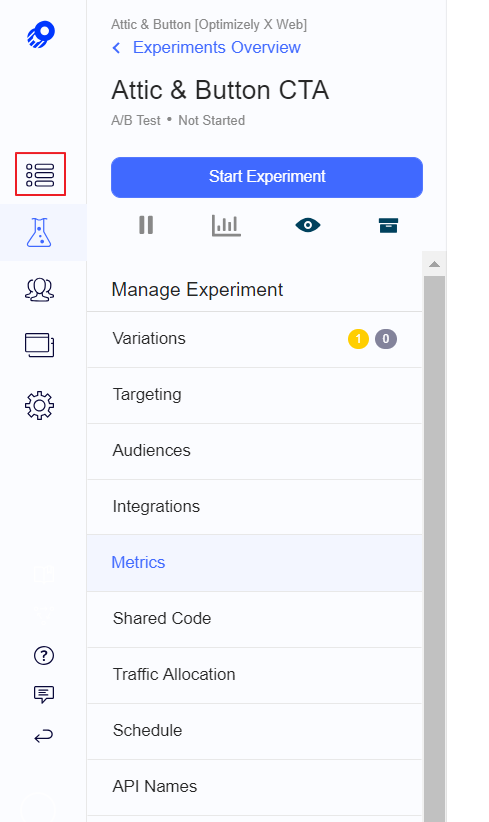Click the vertical scrollbar thumb

pyautogui.click(x=434, y=548)
